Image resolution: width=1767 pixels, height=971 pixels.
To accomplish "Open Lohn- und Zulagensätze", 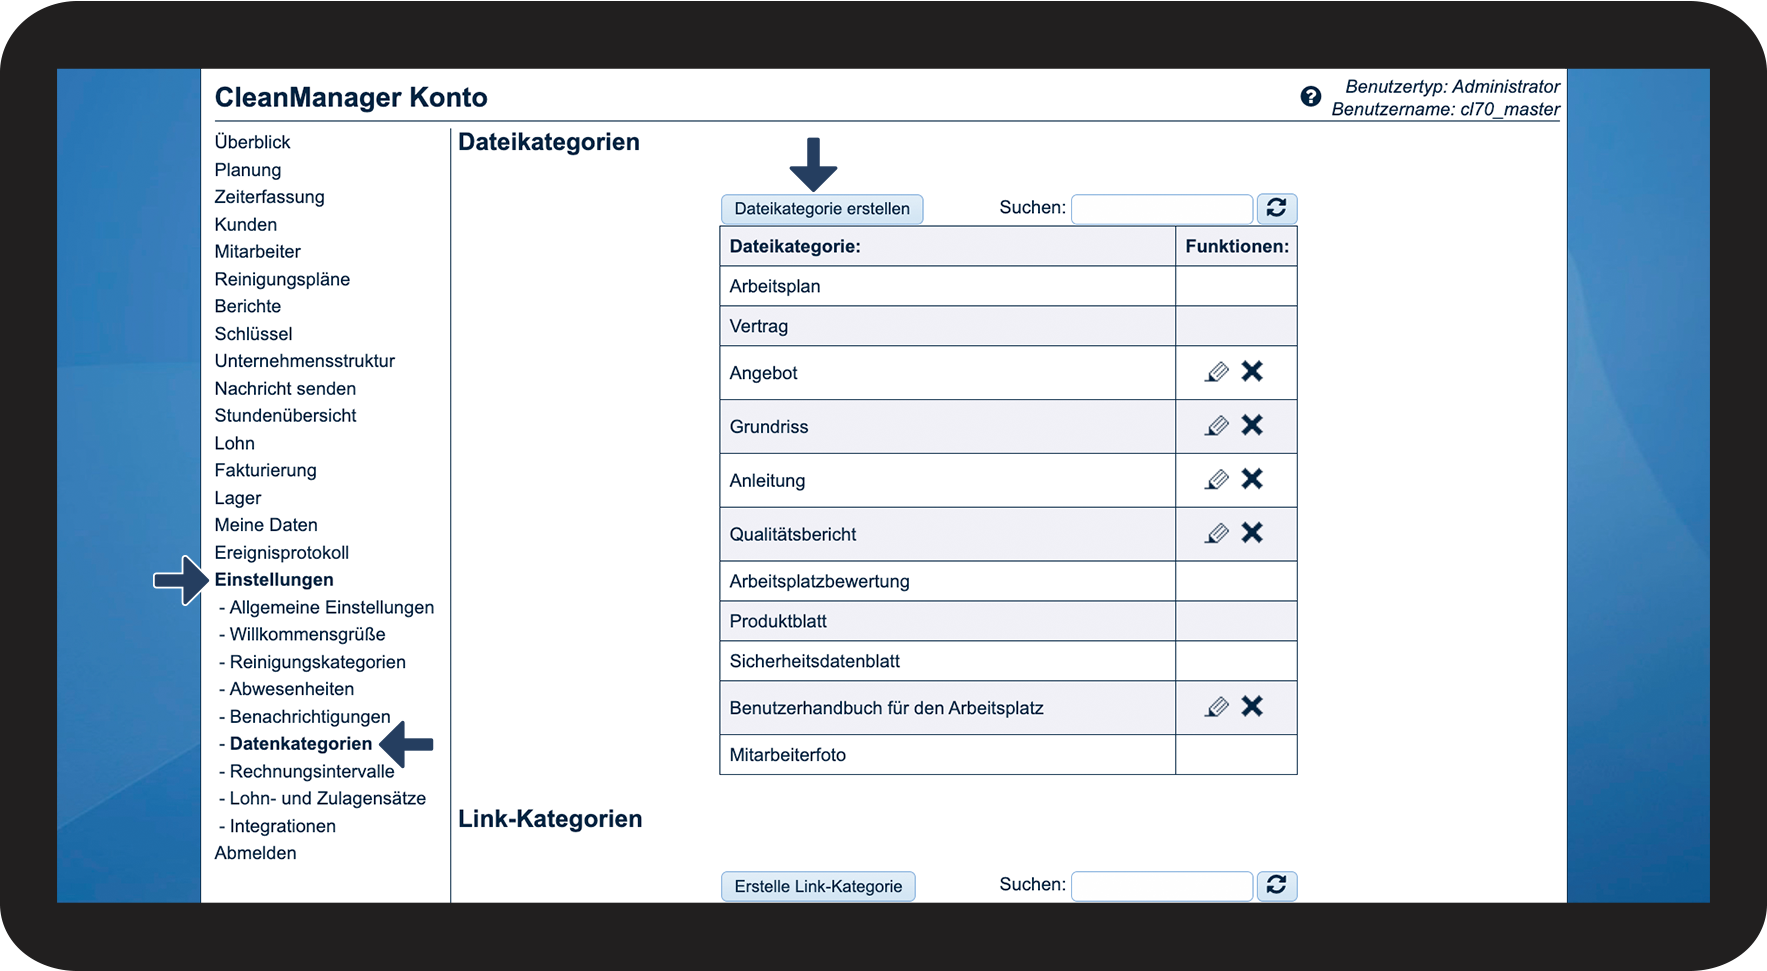I will [328, 799].
